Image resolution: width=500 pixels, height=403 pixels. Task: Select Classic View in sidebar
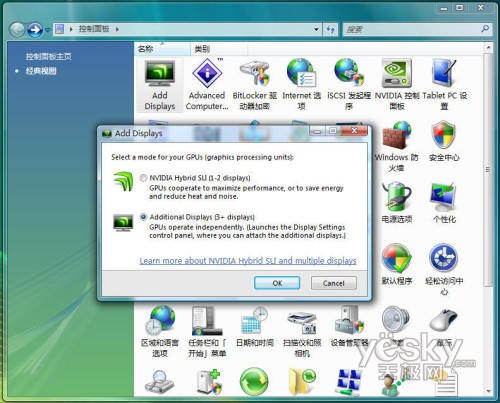click(41, 71)
